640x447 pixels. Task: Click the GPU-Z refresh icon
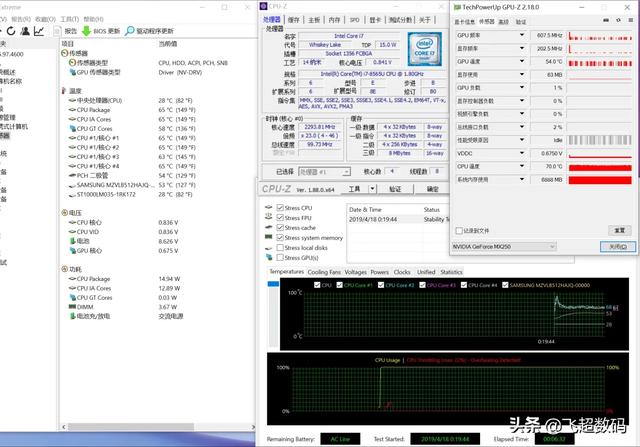click(x=619, y=20)
